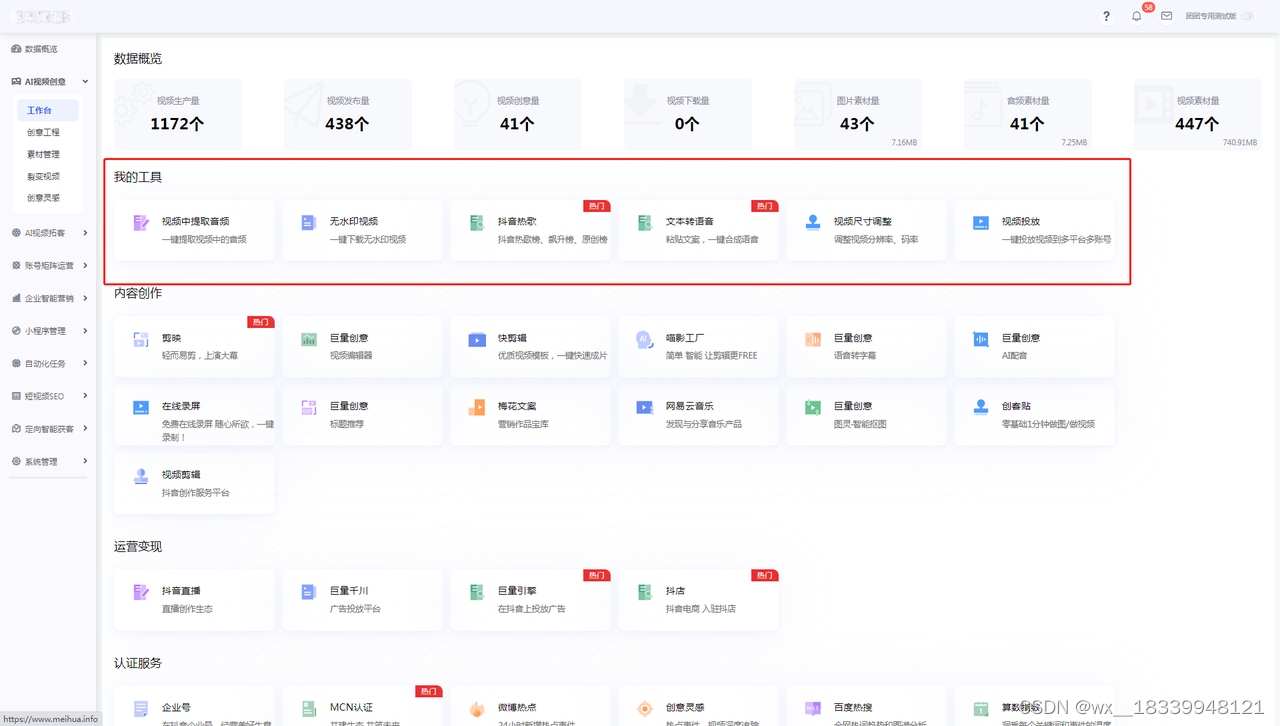This screenshot has width=1280, height=726.
Task: Open the 在线录屏 card icon
Action: tap(141, 408)
